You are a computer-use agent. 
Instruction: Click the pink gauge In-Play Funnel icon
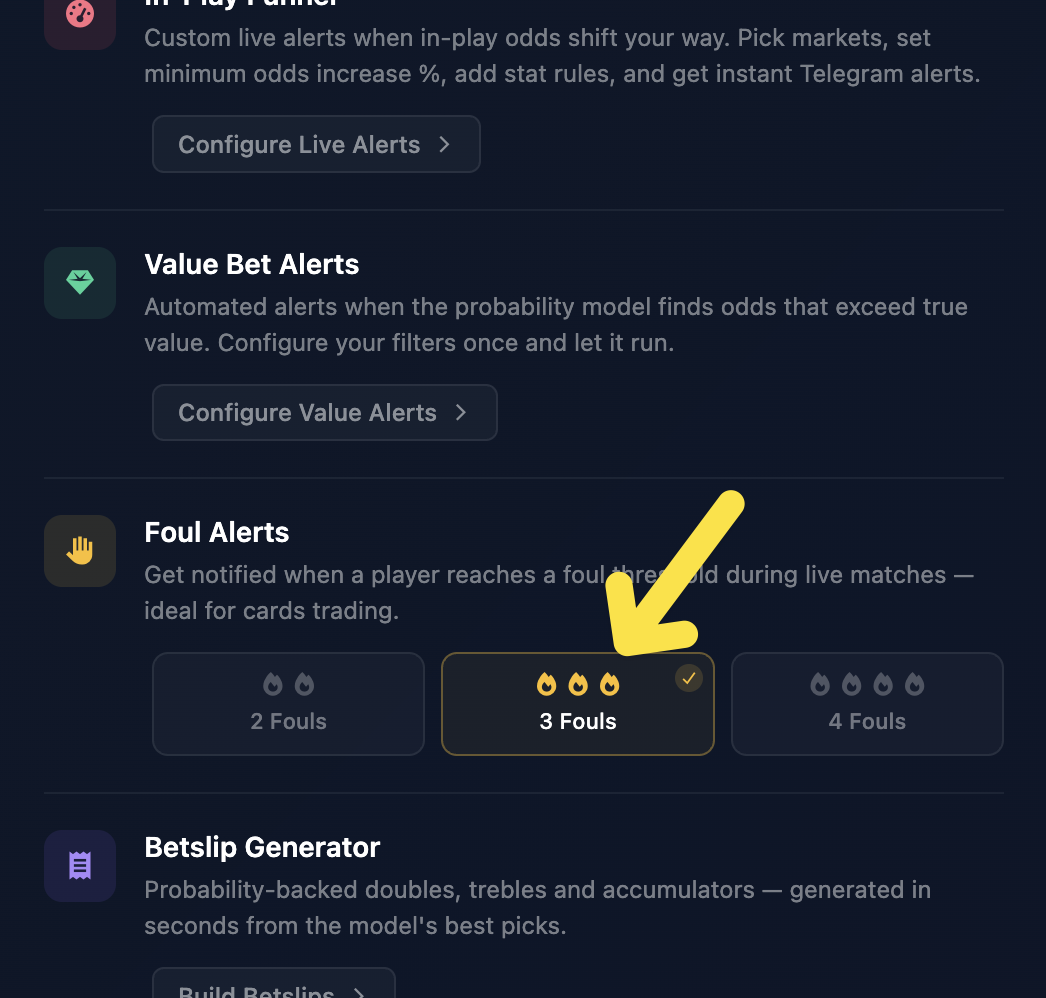[x=80, y=15]
